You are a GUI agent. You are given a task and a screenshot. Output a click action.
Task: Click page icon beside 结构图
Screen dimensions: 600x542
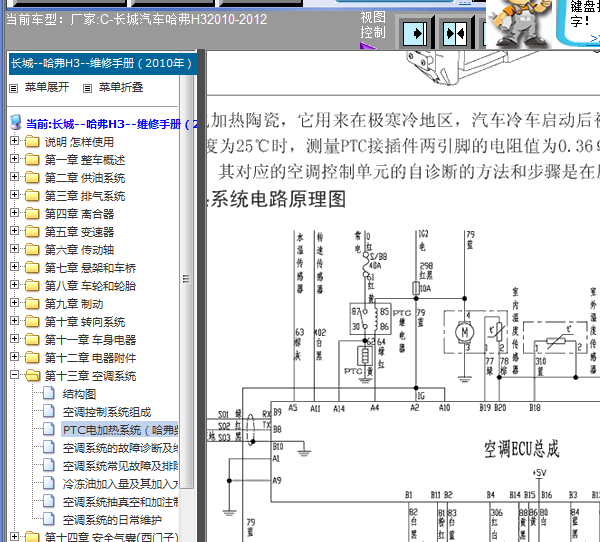(49, 393)
